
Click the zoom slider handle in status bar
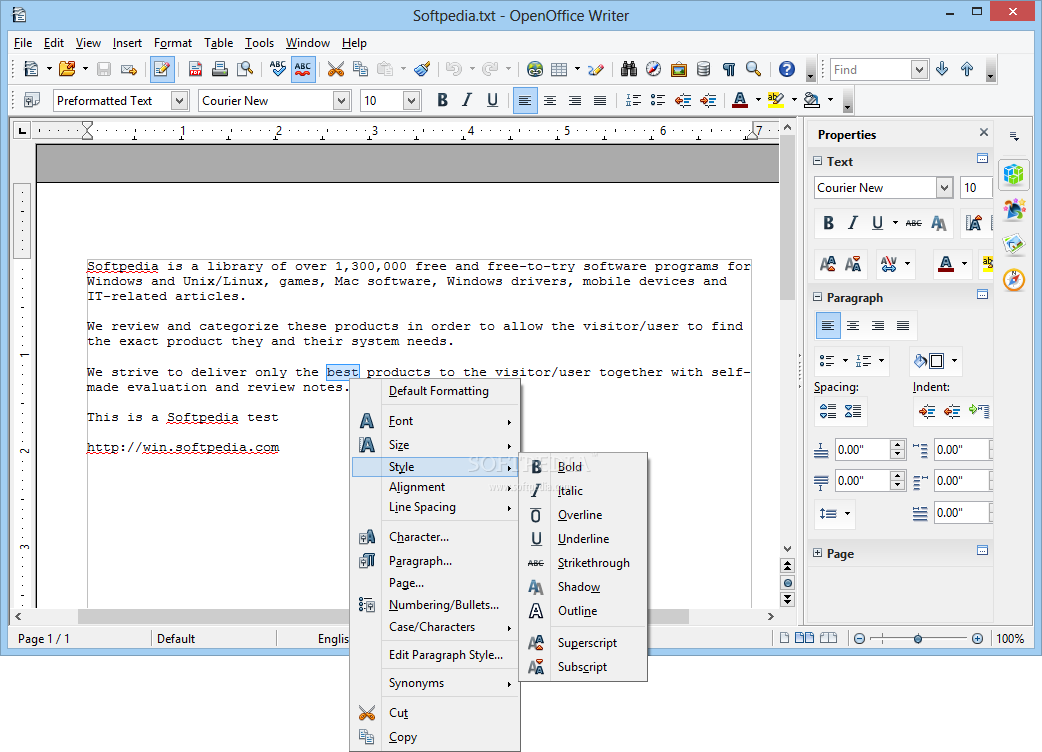(918, 638)
